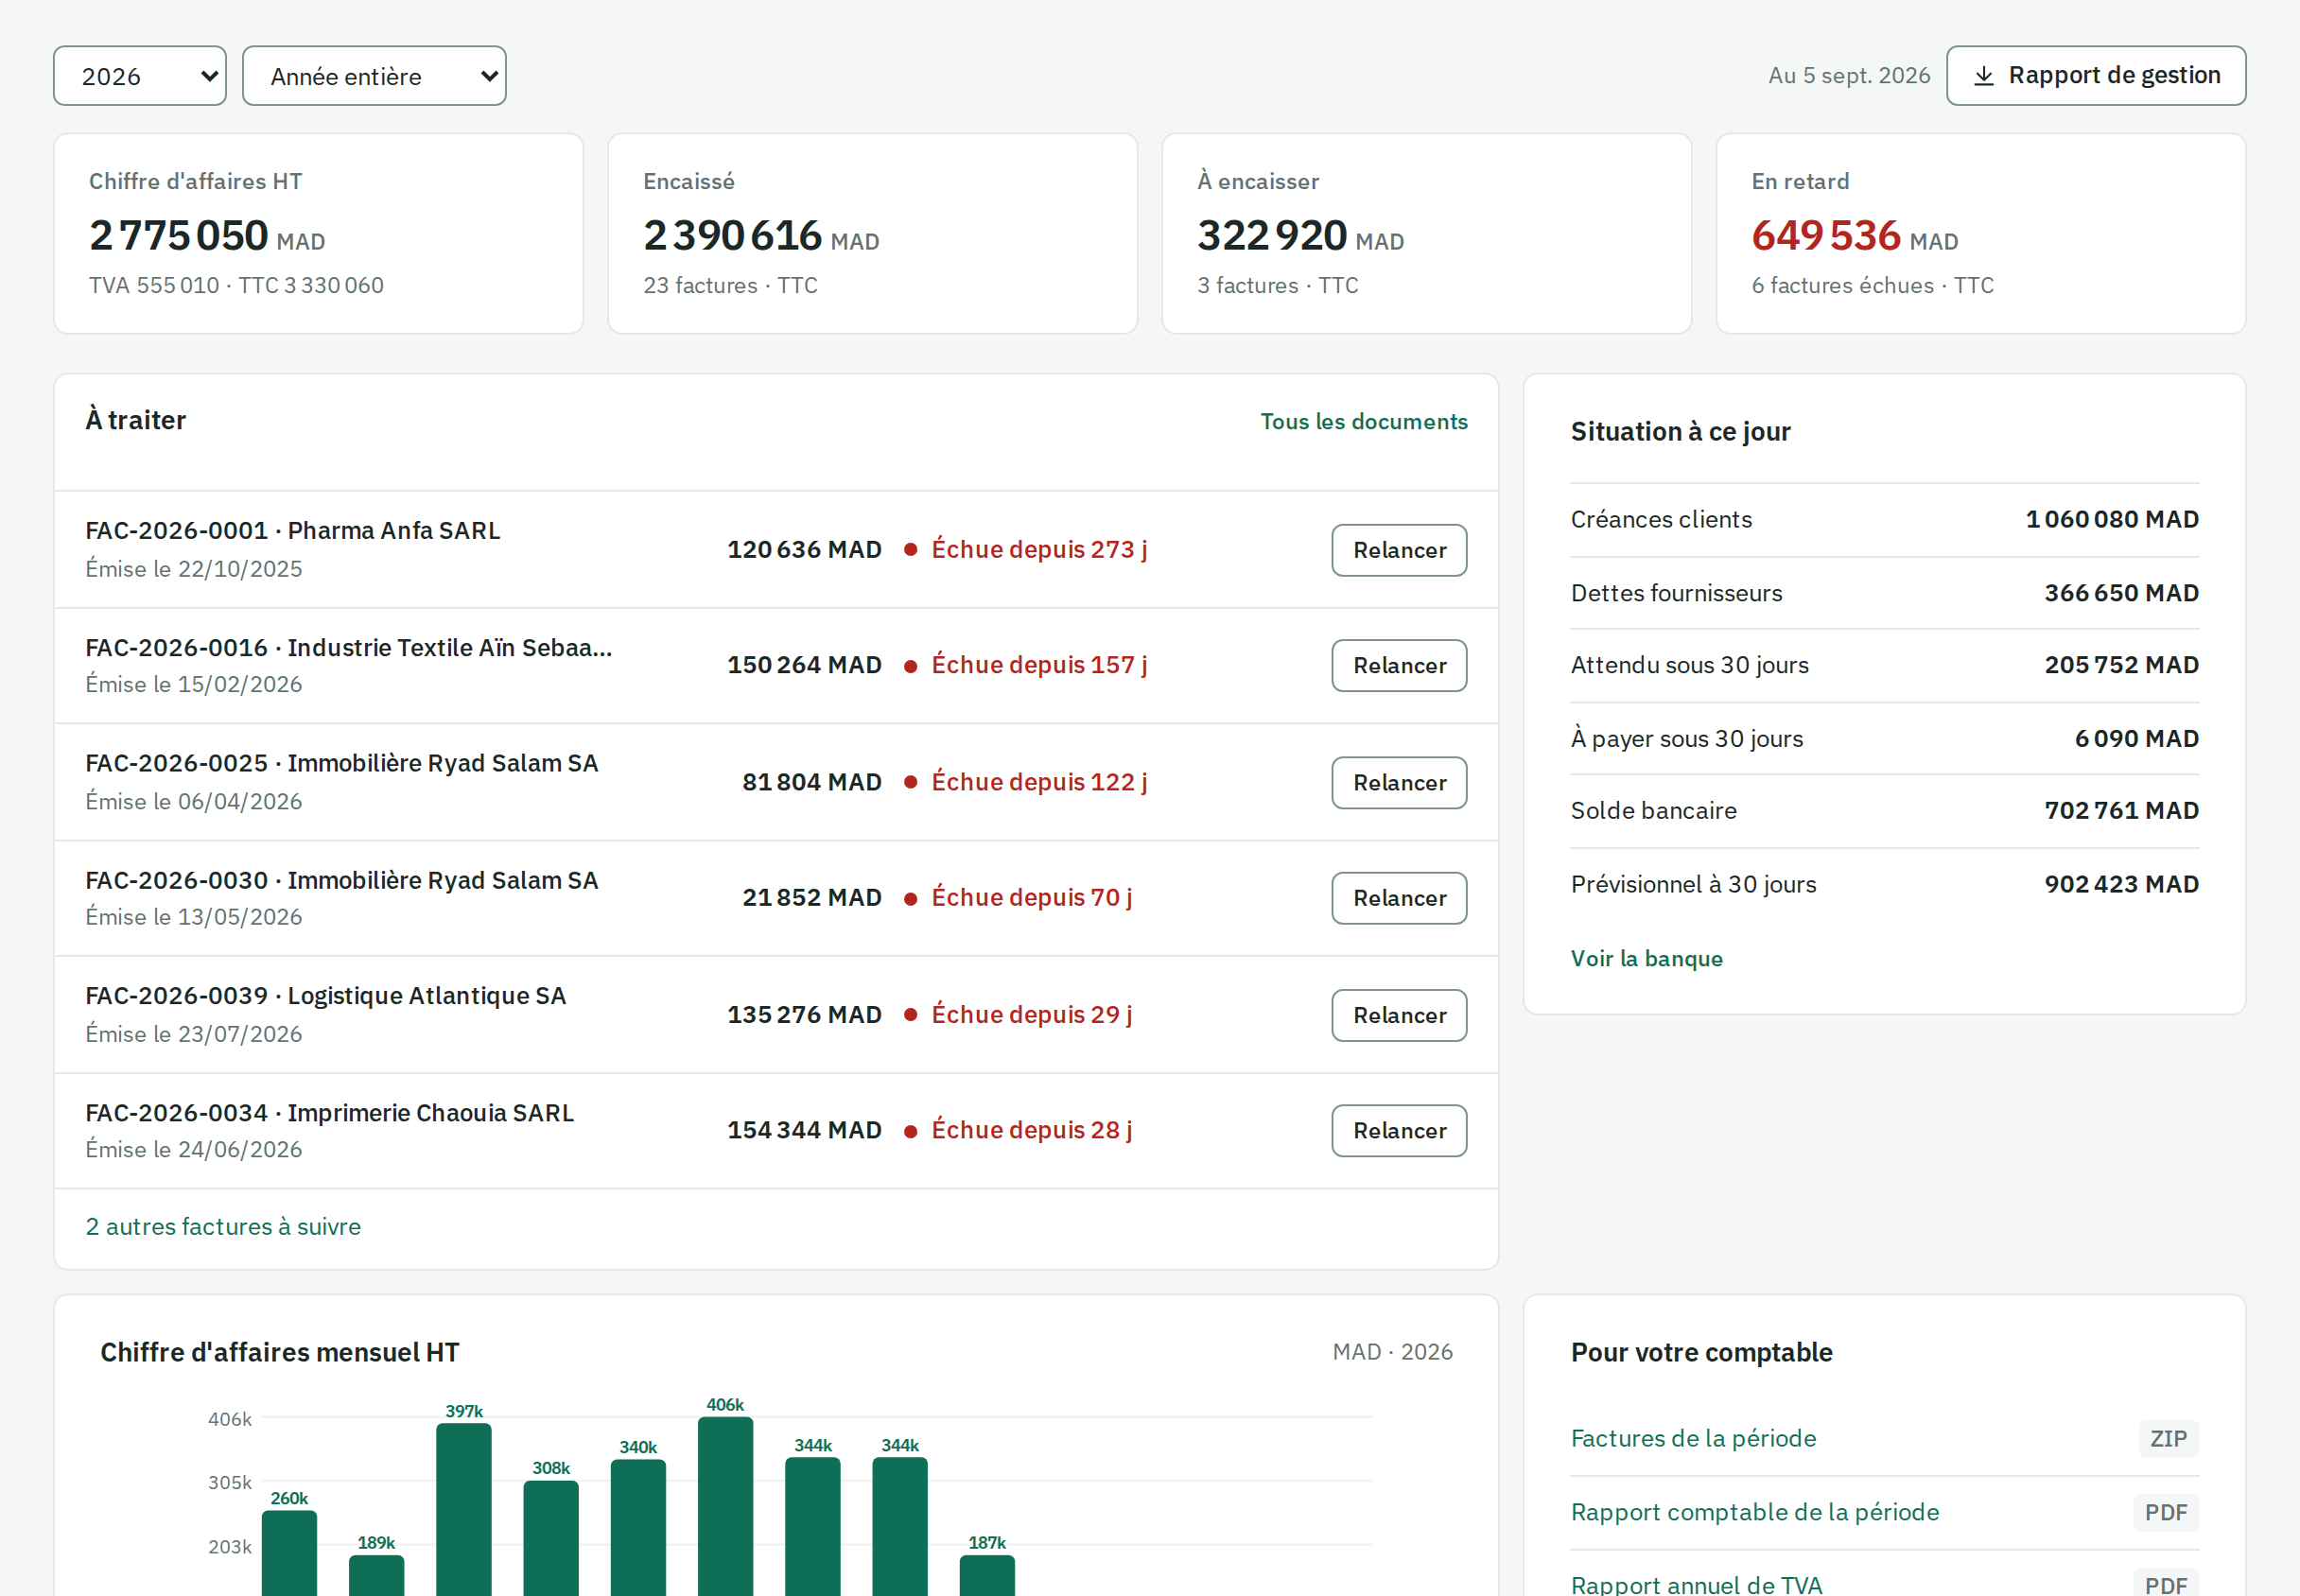Click the 187k bar in monthly chart
This screenshot has width=2300, height=1596.
tap(987, 1575)
